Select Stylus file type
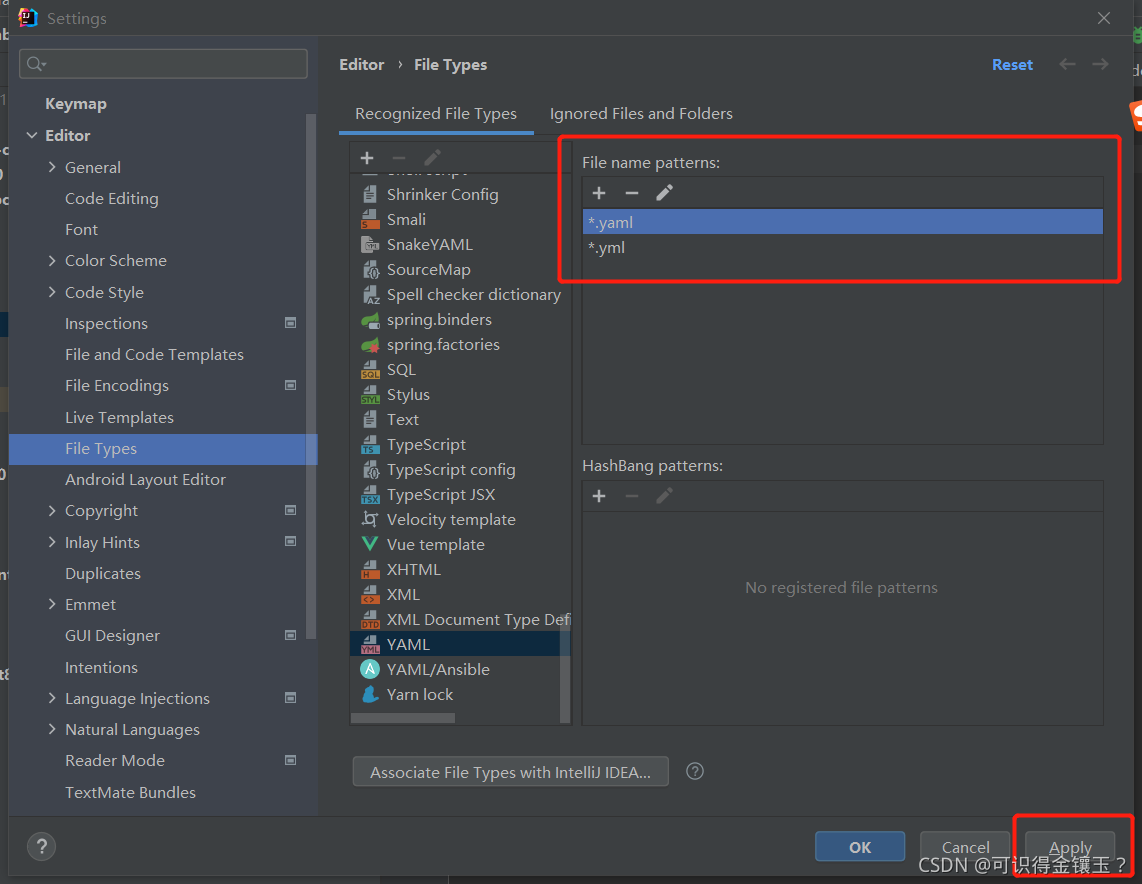Viewport: 1142px width, 884px height. (460, 395)
